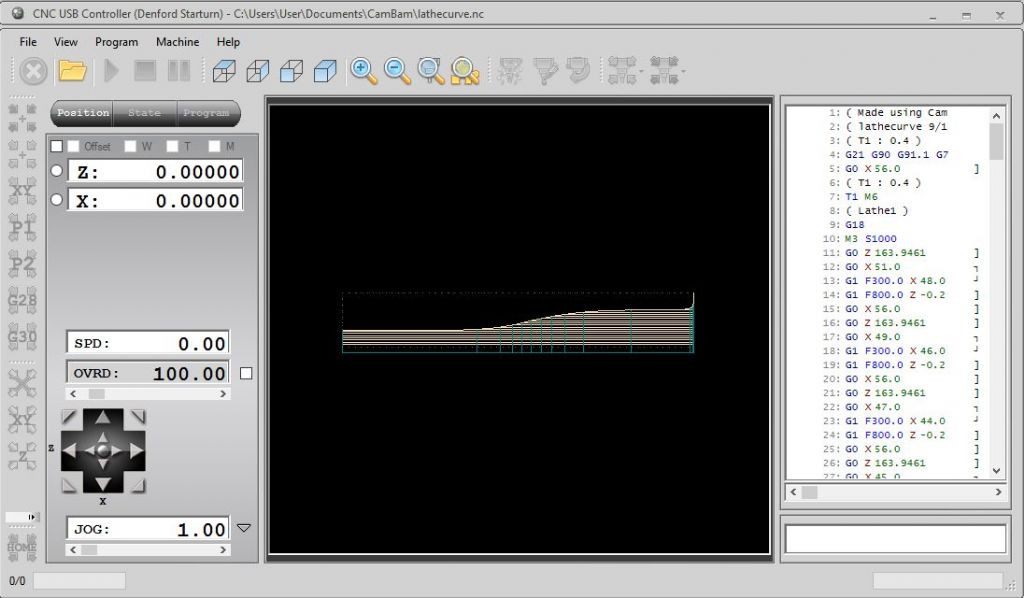Click the first greyed spindle icon in toolbar
The height and width of the screenshot is (598, 1024).
510,71
